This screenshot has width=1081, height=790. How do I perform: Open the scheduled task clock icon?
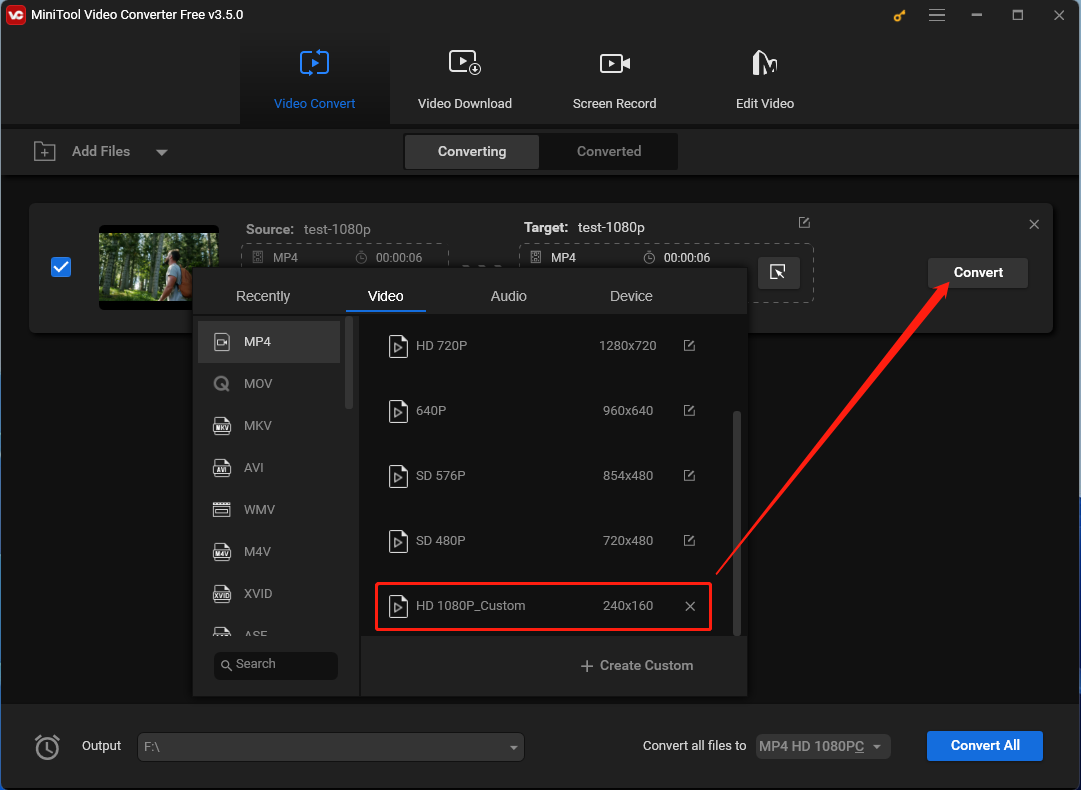tap(47, 747)
